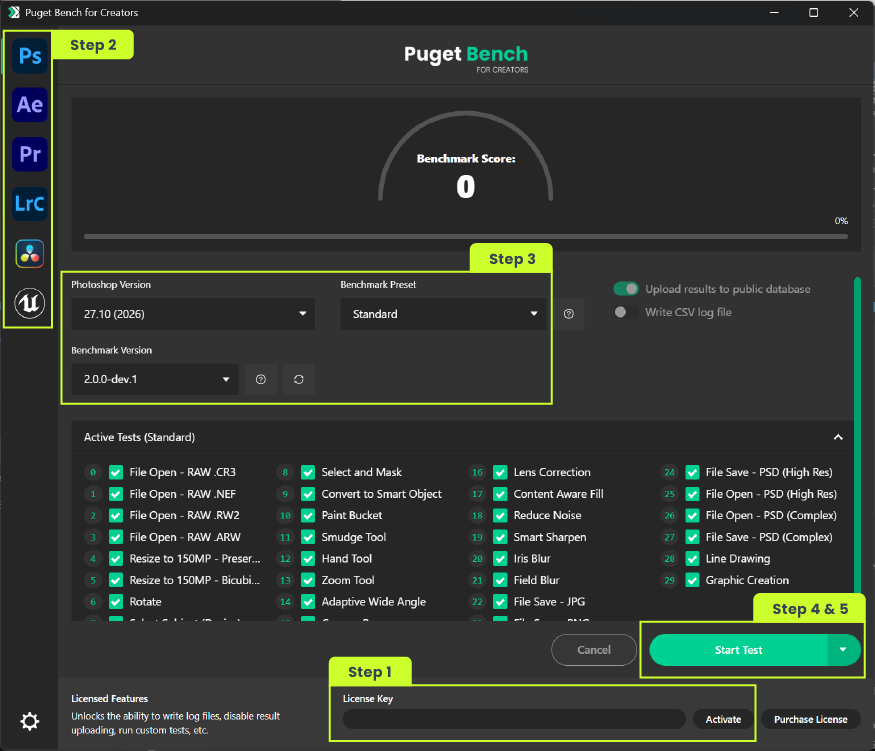Uncheck Line Drawing test checkbox

pos(693,559)
